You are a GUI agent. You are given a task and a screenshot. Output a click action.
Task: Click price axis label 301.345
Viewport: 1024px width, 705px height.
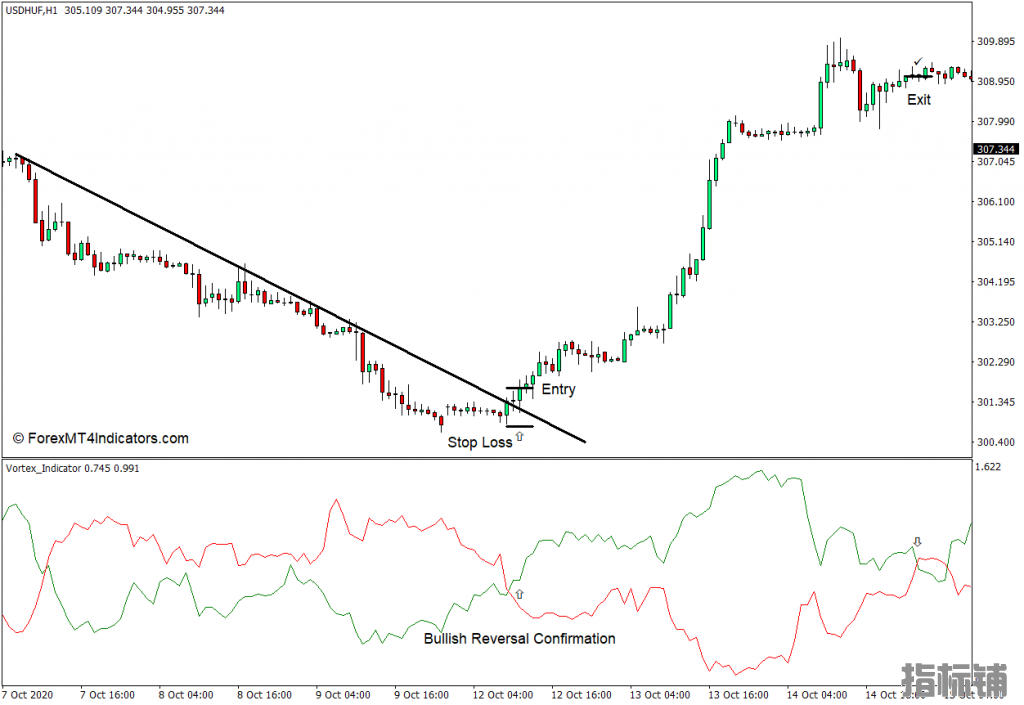(x=996, y=402)
